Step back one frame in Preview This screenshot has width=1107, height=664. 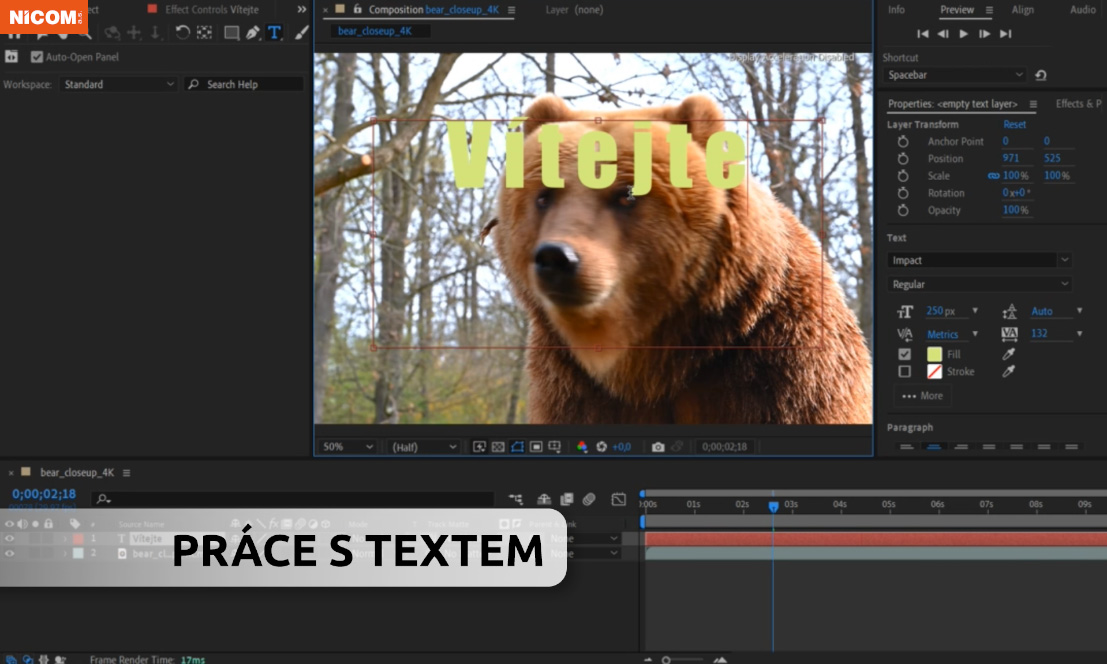pos(943,34)
